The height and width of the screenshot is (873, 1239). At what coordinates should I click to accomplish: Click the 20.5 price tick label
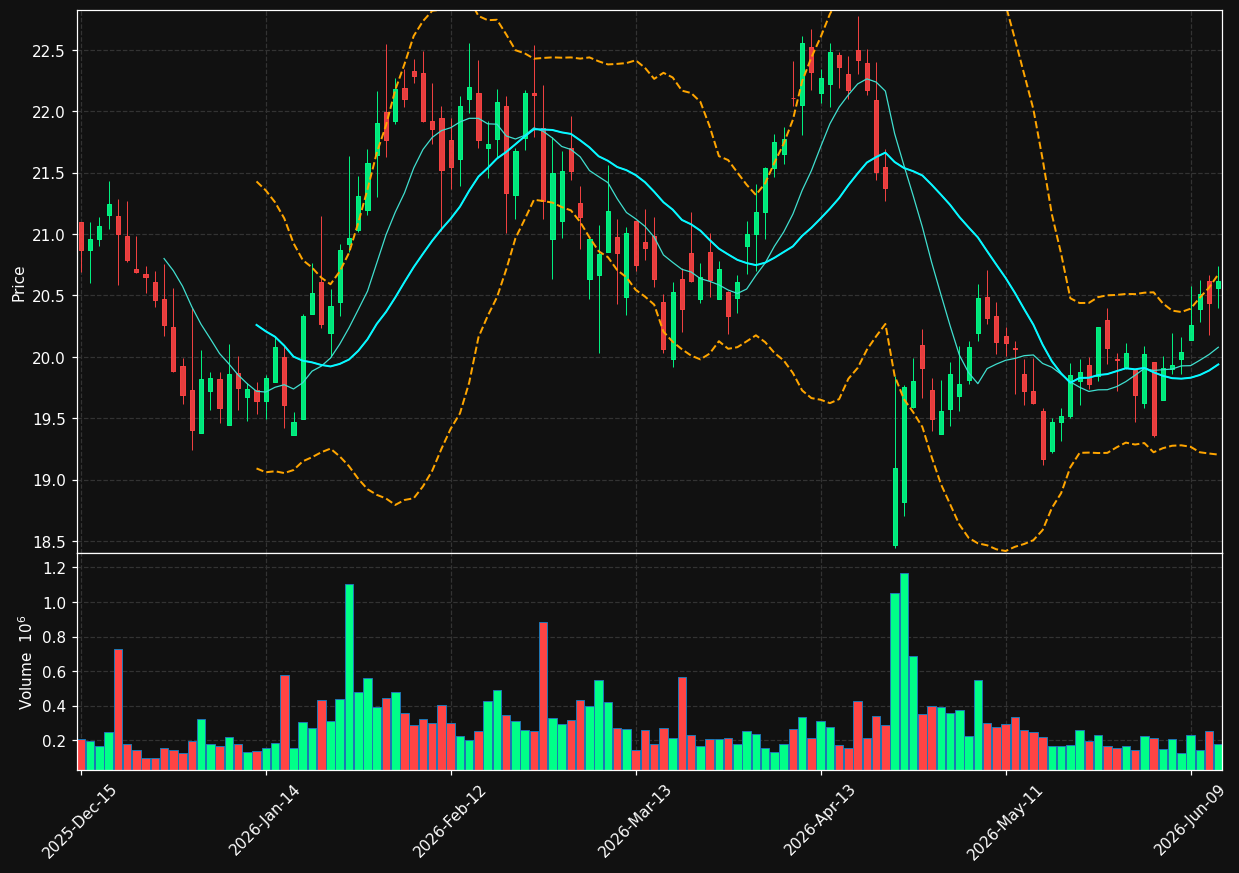tap(49, 296)
